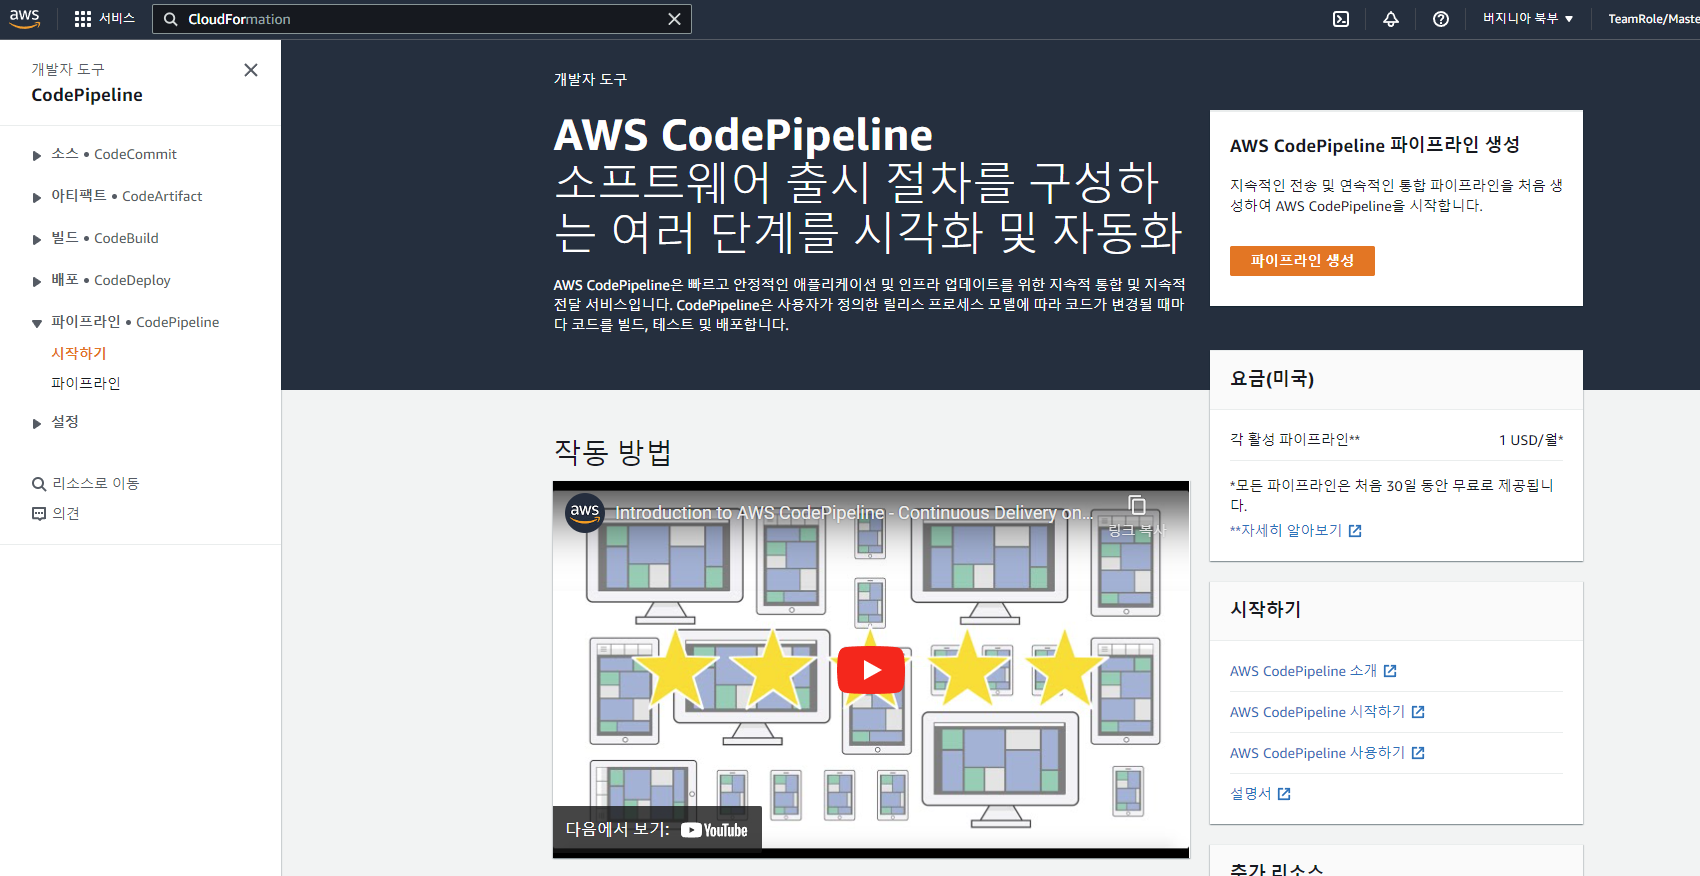The height and width of the screenshot is (876, 1700).
Task: Open the 서비스 services grid menu
Action: (x=105, y=19)
